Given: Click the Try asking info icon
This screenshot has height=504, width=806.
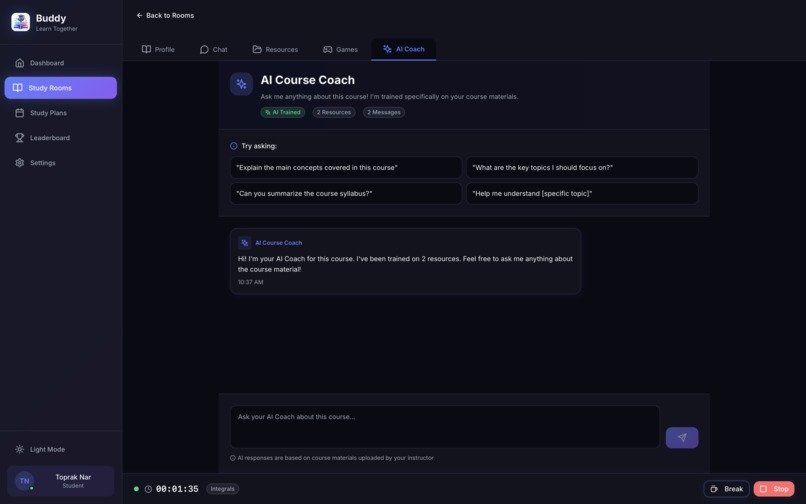Looking at the screenshot, I should [234, 146].
